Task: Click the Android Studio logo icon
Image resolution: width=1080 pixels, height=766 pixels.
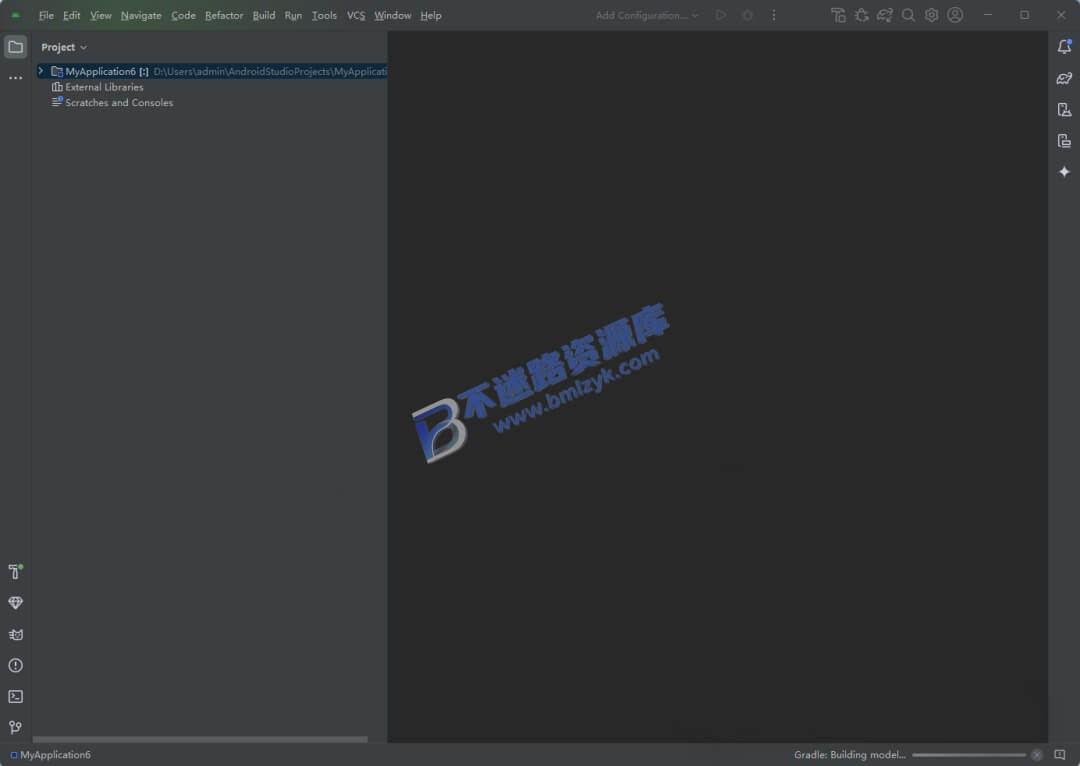Action: click(15, 15)
